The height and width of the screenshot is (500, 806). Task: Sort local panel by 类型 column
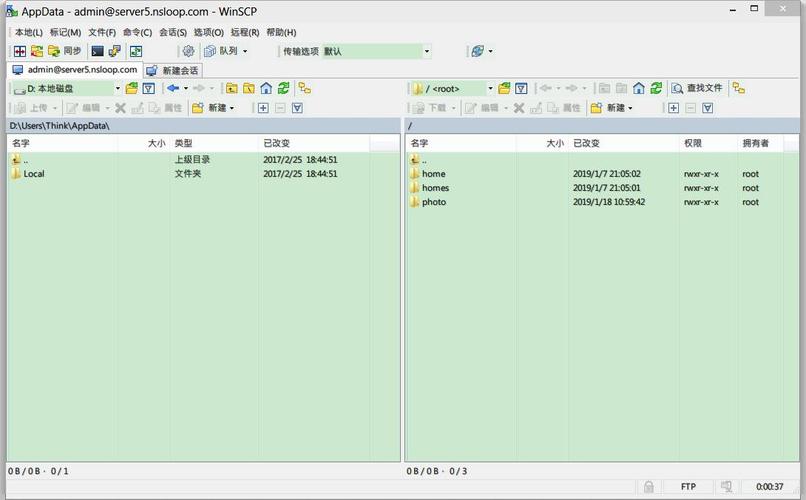pyautogui.click(x=214, y=143)
